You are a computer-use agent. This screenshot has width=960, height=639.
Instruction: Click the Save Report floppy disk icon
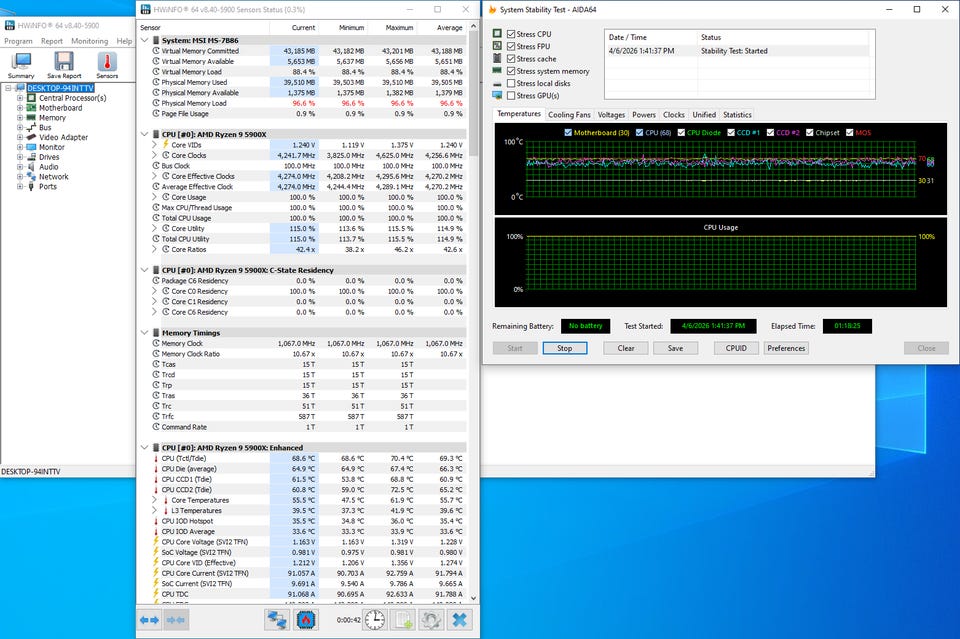(x=64, y=64)
